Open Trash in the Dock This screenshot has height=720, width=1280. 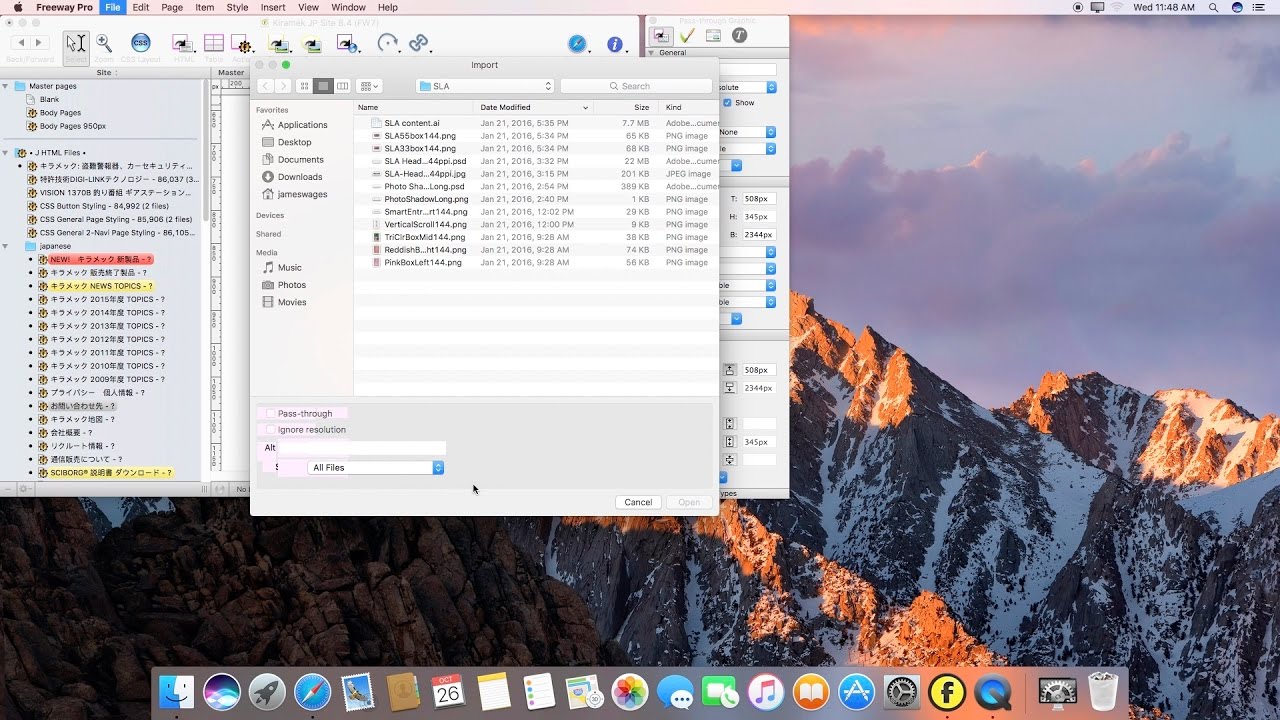[1102, 692]
